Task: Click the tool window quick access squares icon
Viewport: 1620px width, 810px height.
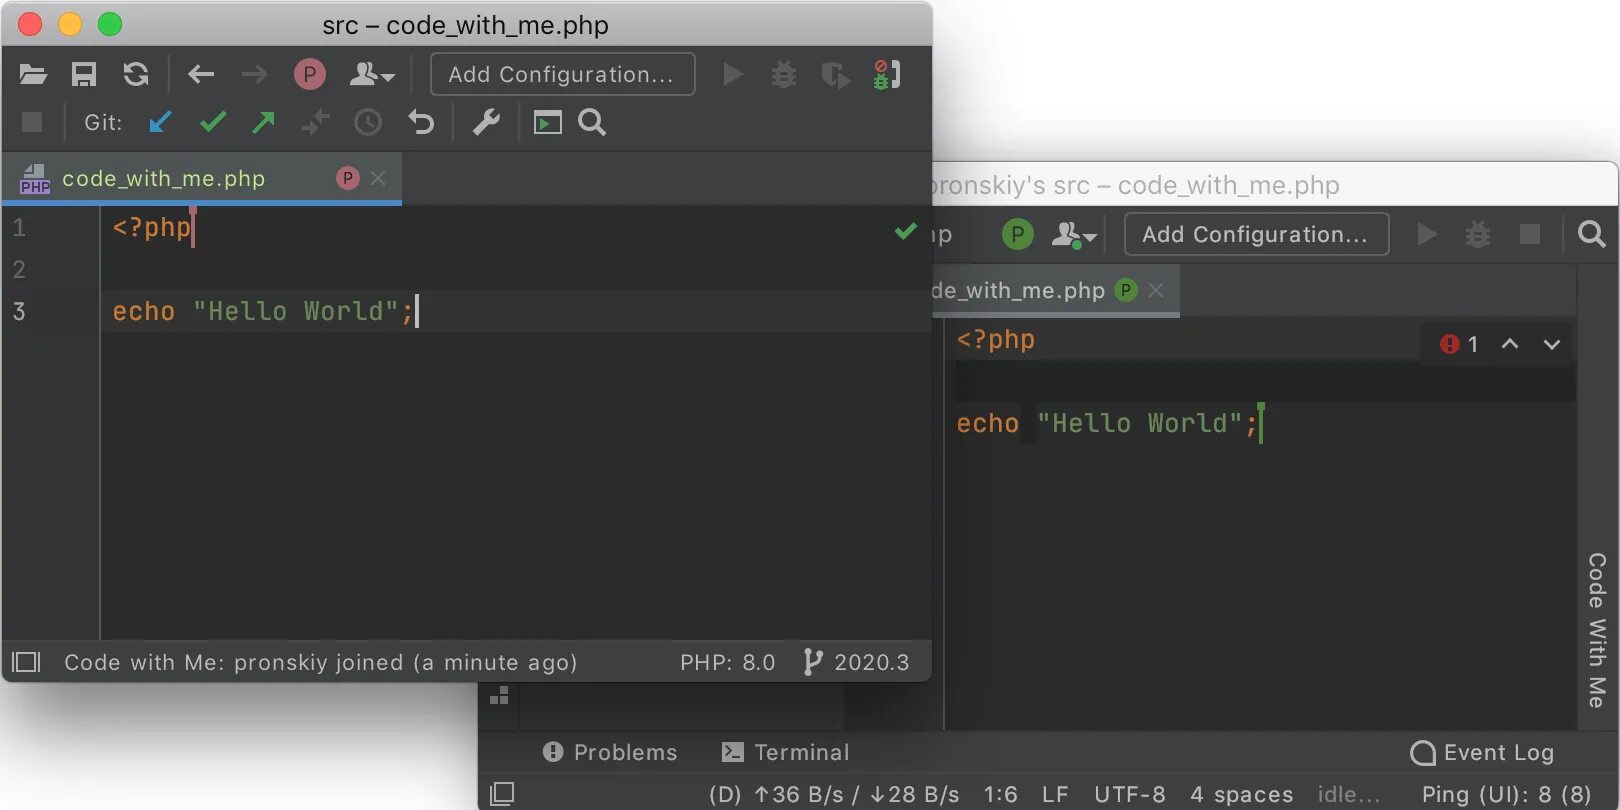Action: click(499, 695)
